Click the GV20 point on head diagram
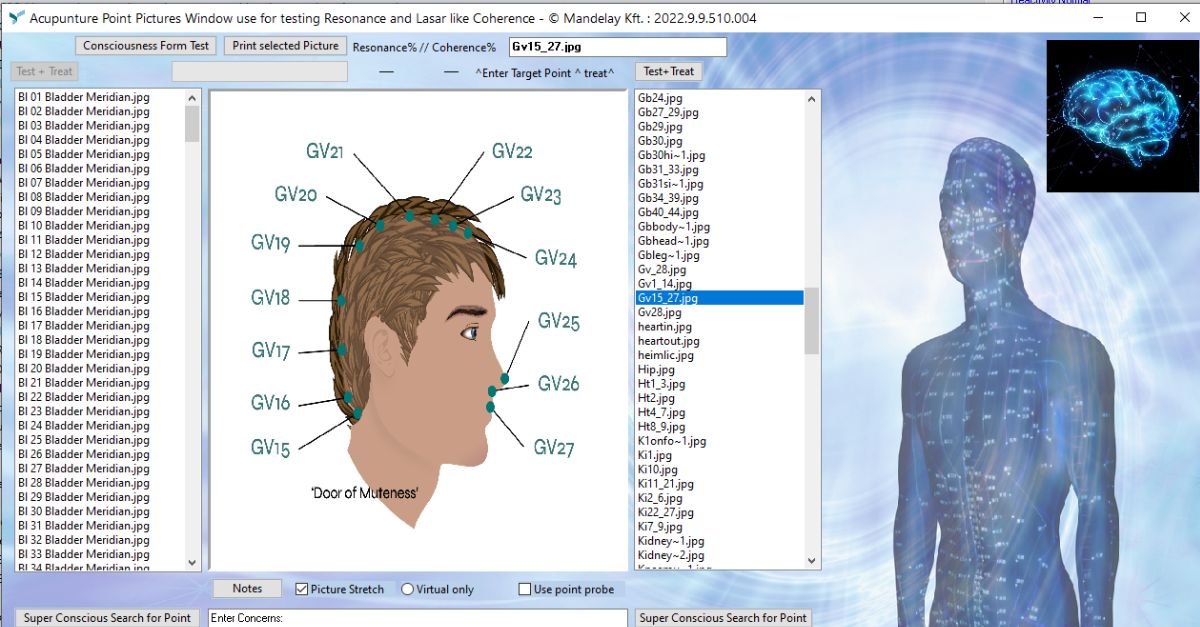The width and height of the screenshot is (1200, 627). click(379, 225)
